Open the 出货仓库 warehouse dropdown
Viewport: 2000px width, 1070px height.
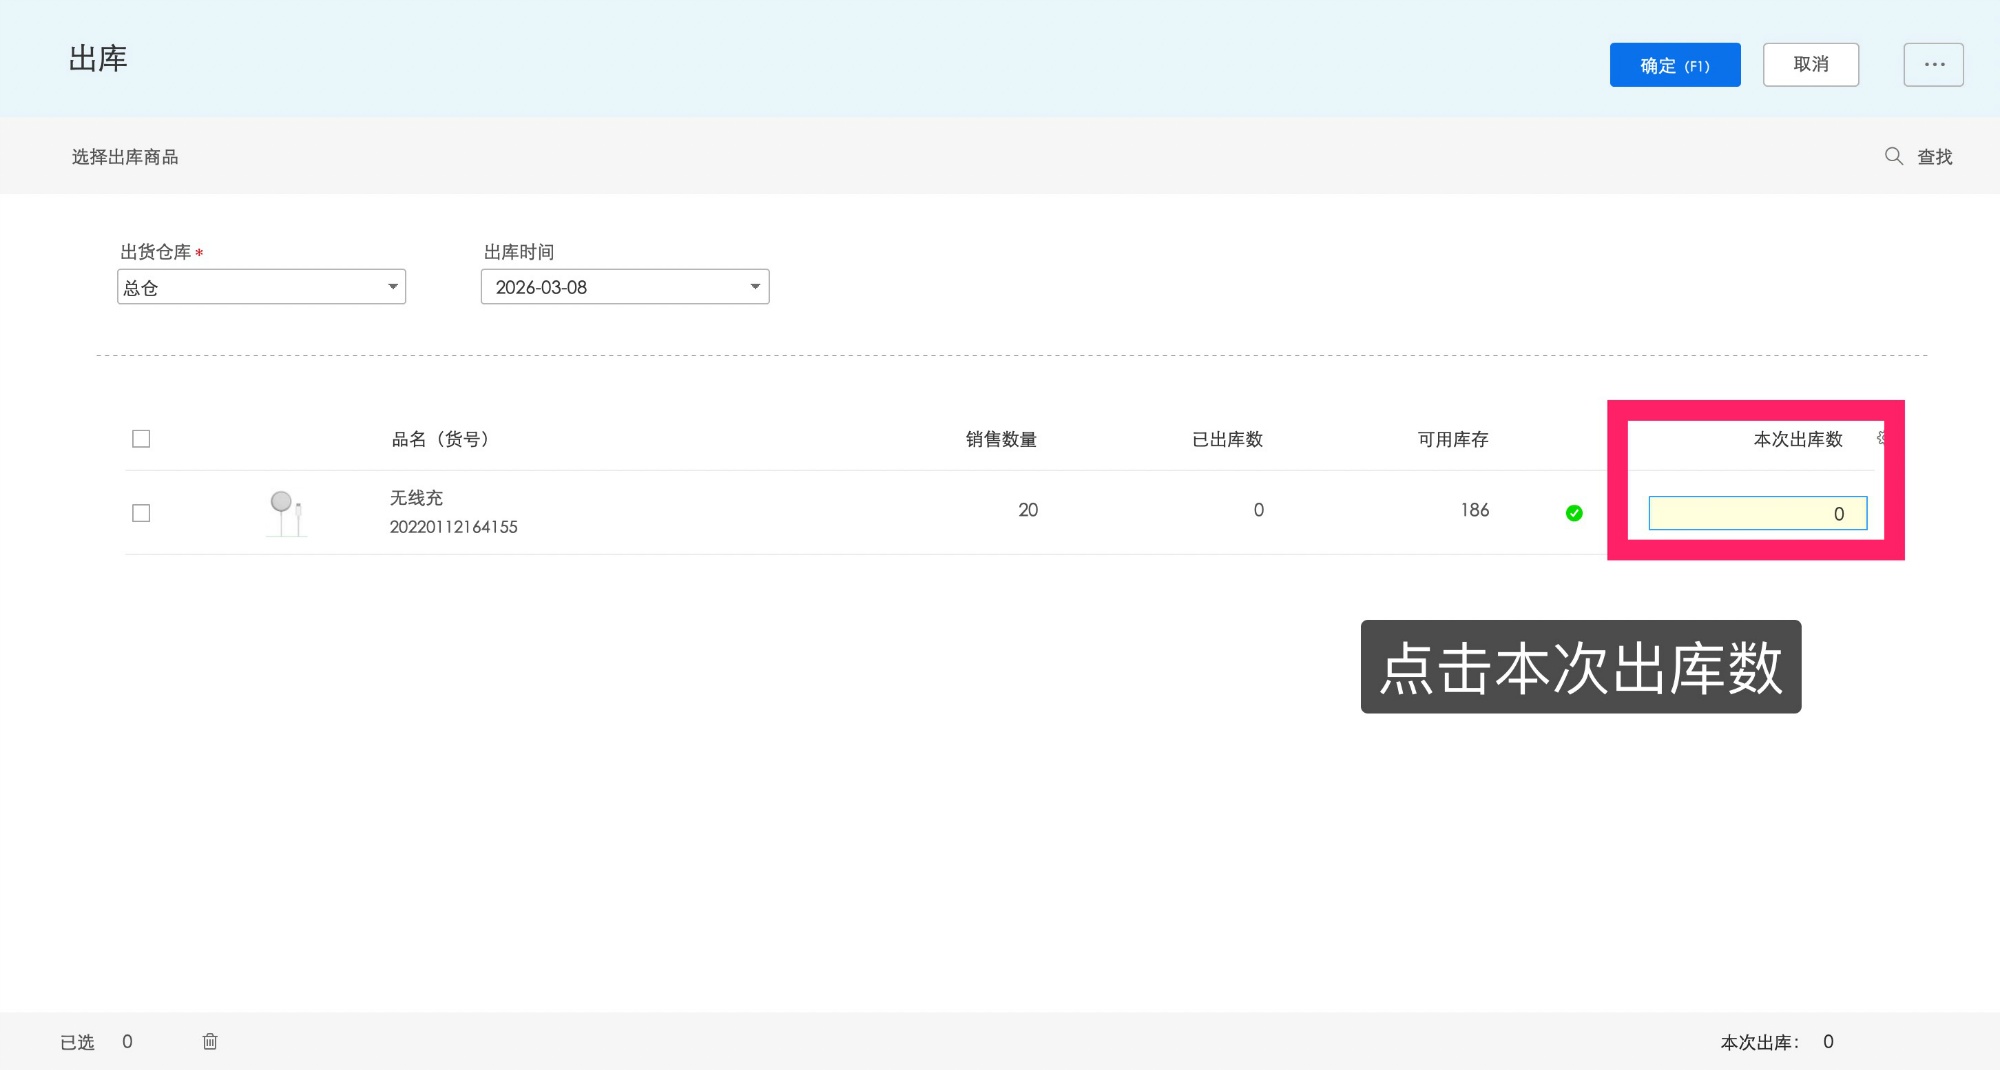click(261, 287)
